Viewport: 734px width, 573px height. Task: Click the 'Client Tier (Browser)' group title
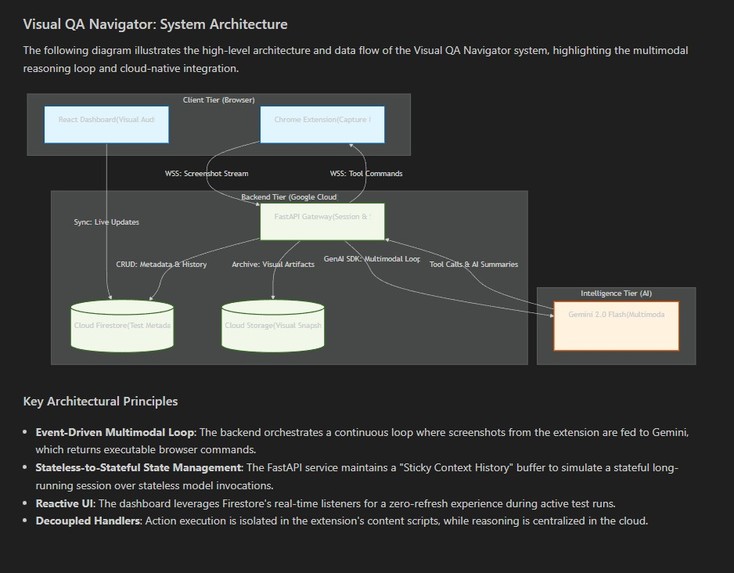[x=219, y=100]
